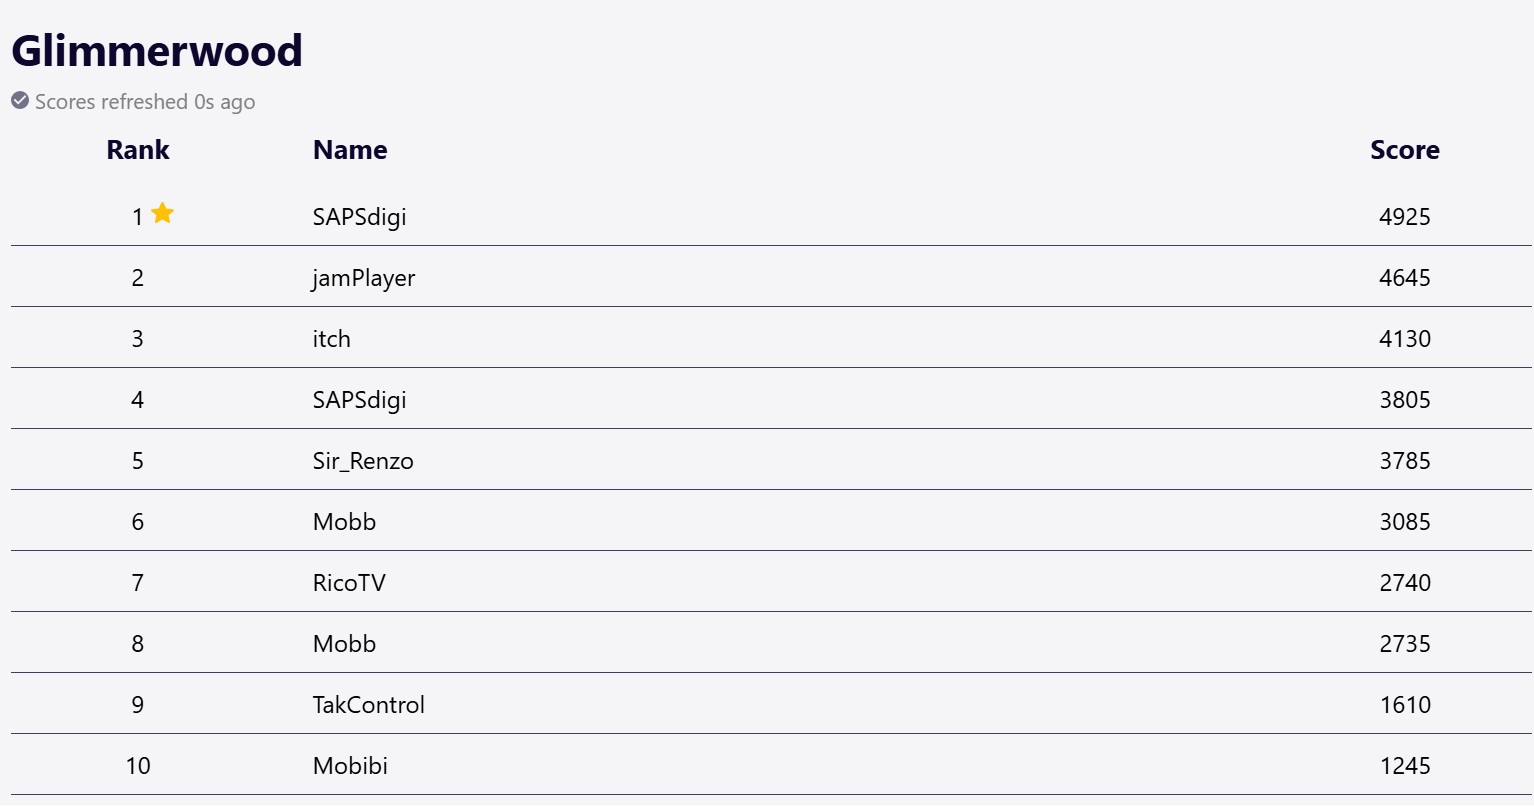This screenshot has height=808, width=1534.
Task: Click the checkmark icon beside Scores refreshed
Action: [x=20, y=101]
